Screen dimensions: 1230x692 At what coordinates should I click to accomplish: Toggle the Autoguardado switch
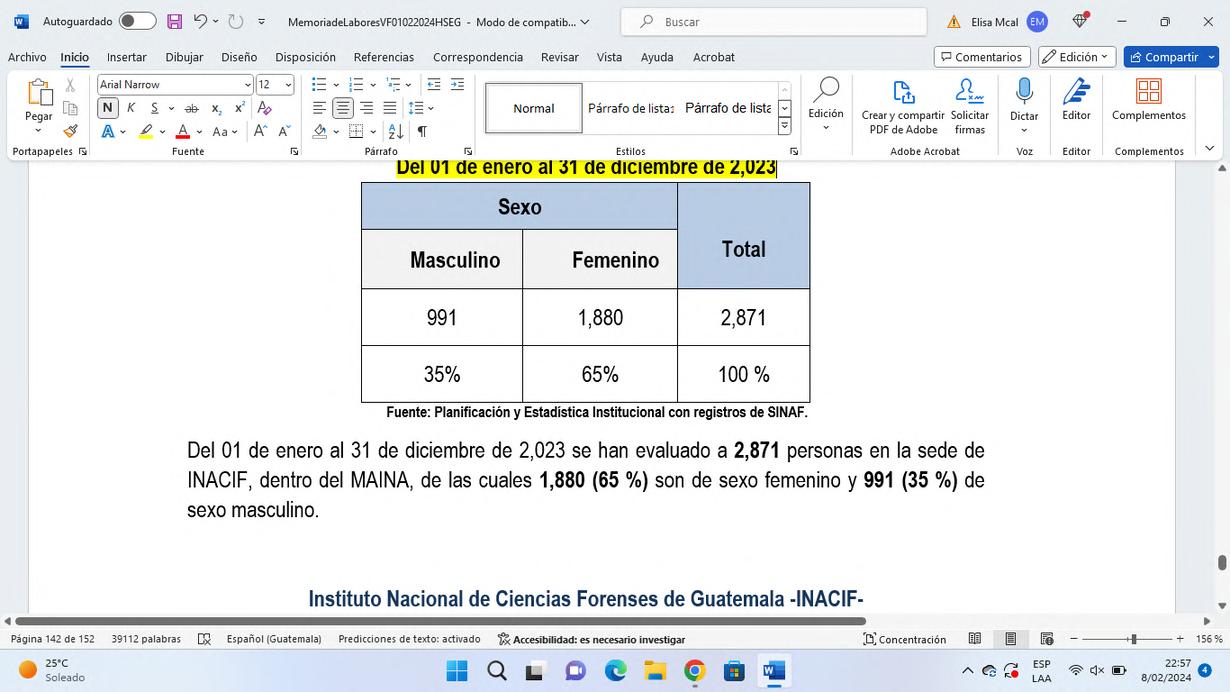138,21
